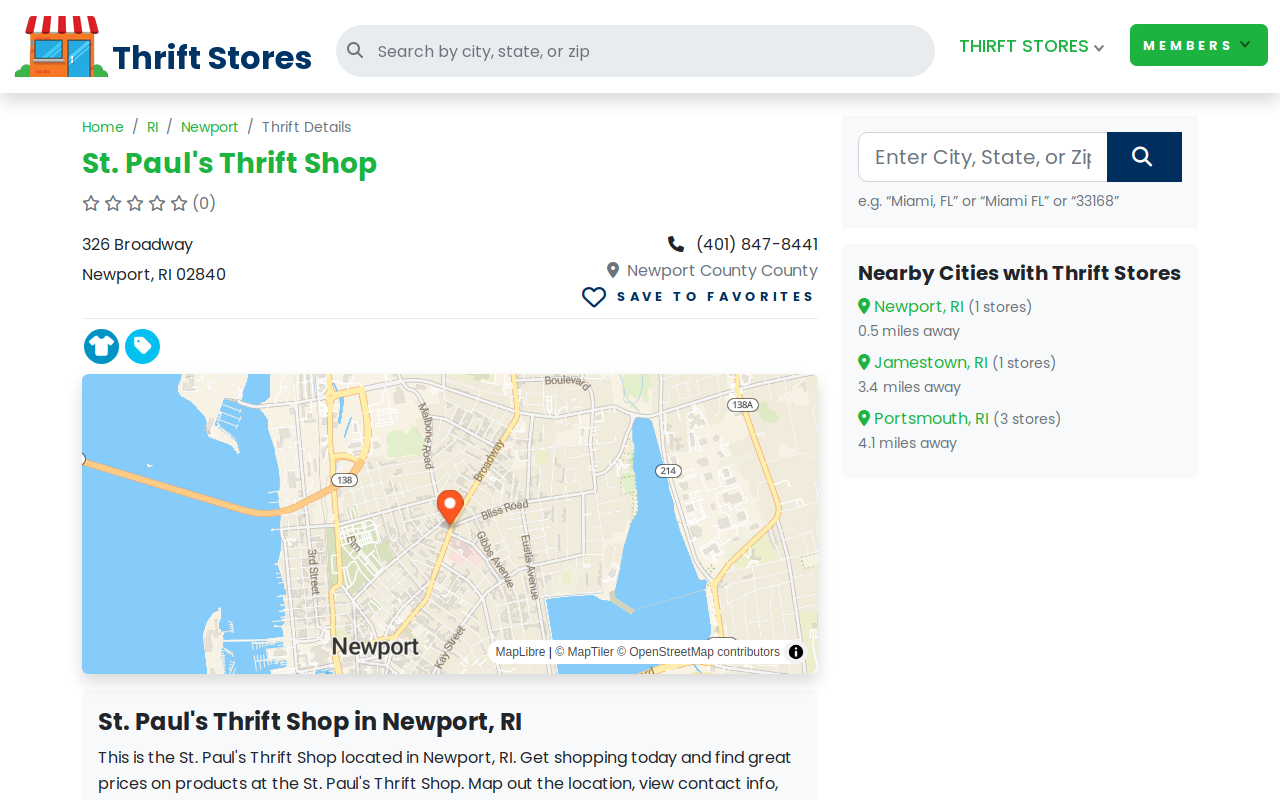
Task: Click the Newport County County text
Action: (722, 270)
